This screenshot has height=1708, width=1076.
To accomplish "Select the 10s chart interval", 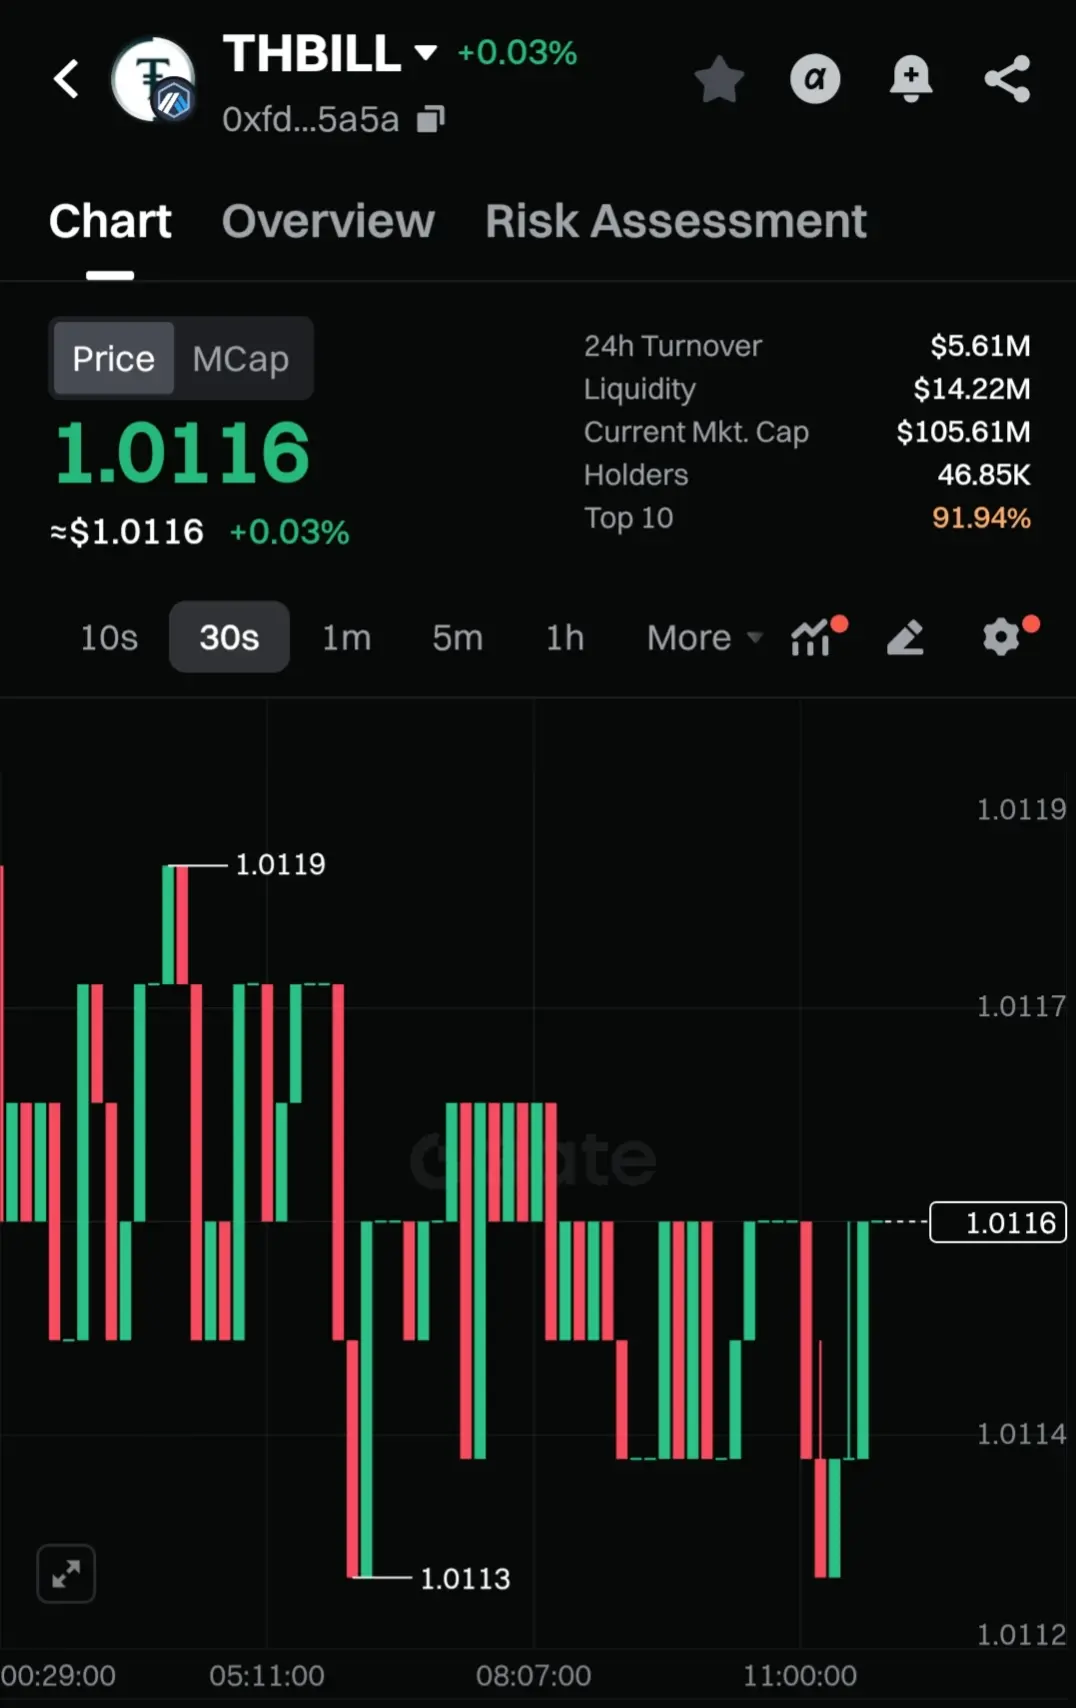I will click(x=109, y=637).
